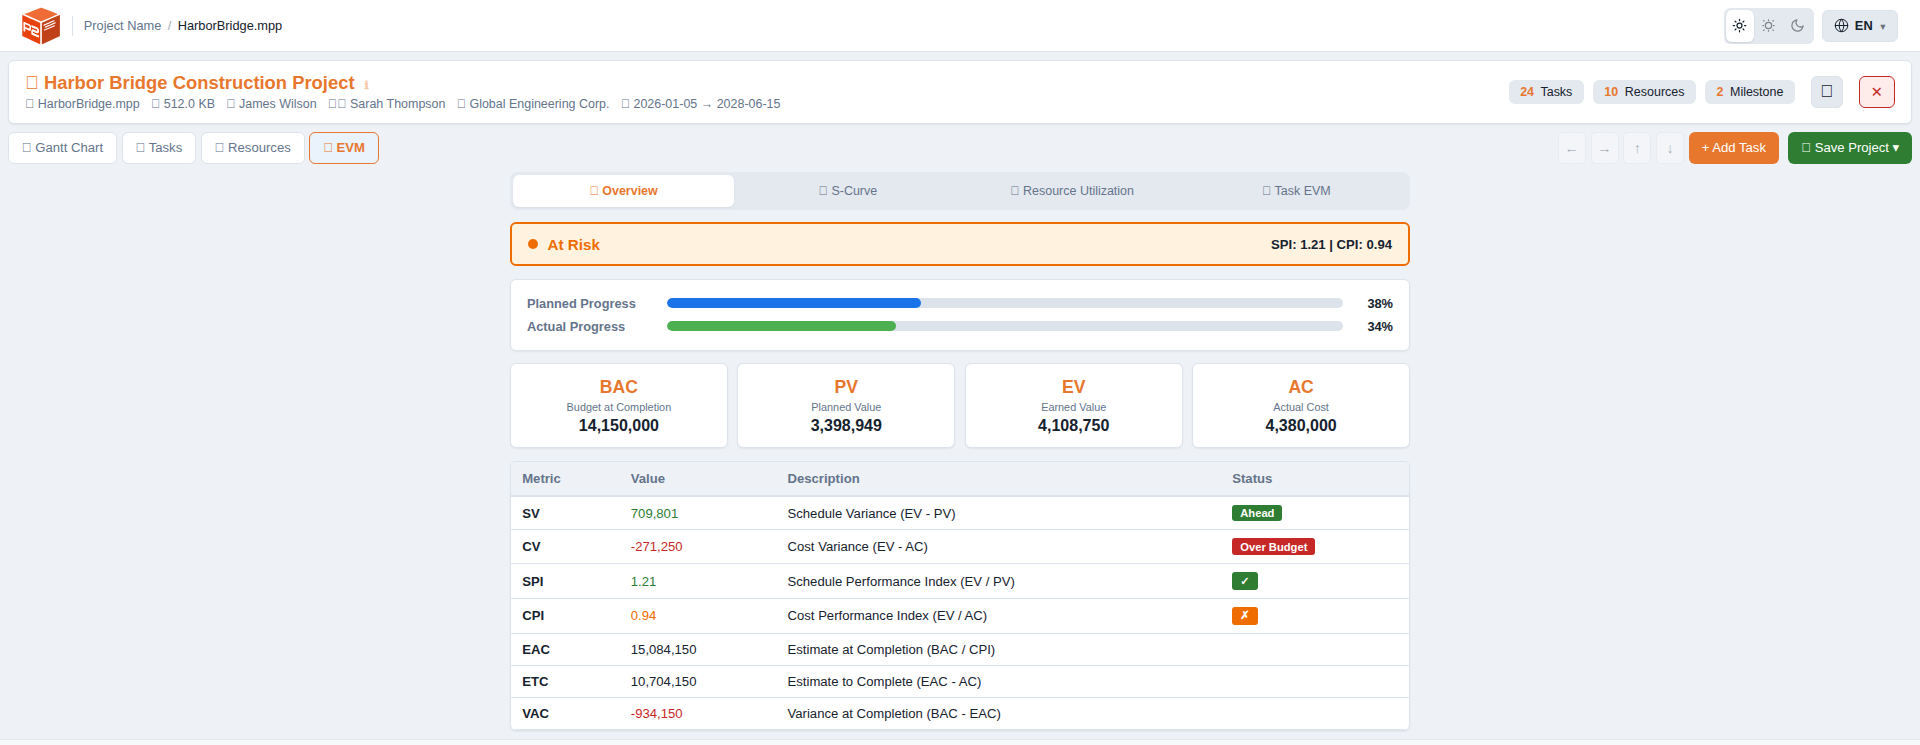Select the EVM tab
The width and height of the screenshot is (1920, 745).
[x=344, y=148]
